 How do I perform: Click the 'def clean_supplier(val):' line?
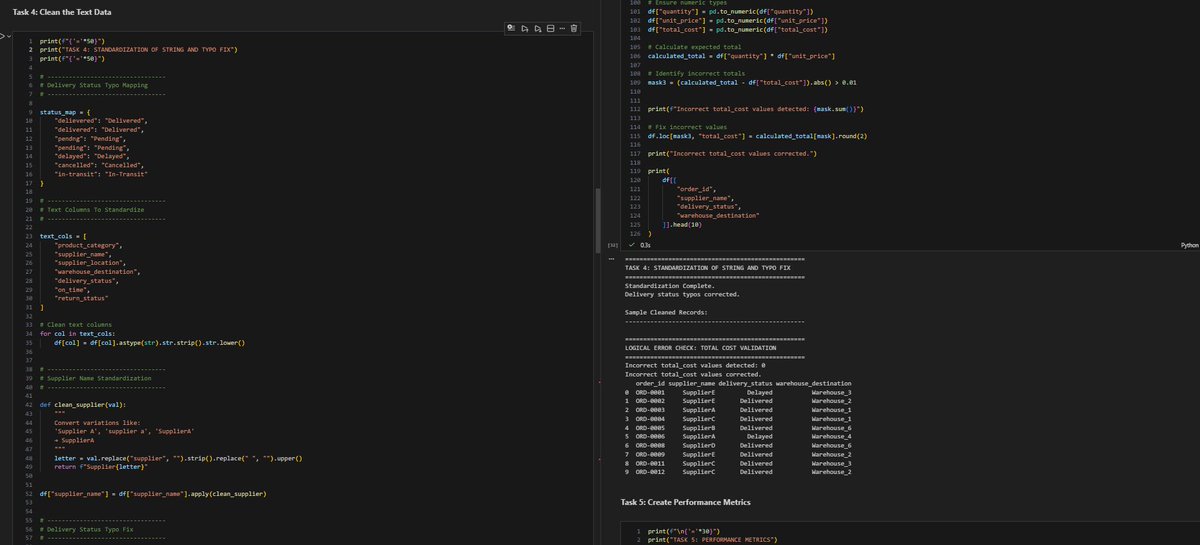(x=83, y=404)
